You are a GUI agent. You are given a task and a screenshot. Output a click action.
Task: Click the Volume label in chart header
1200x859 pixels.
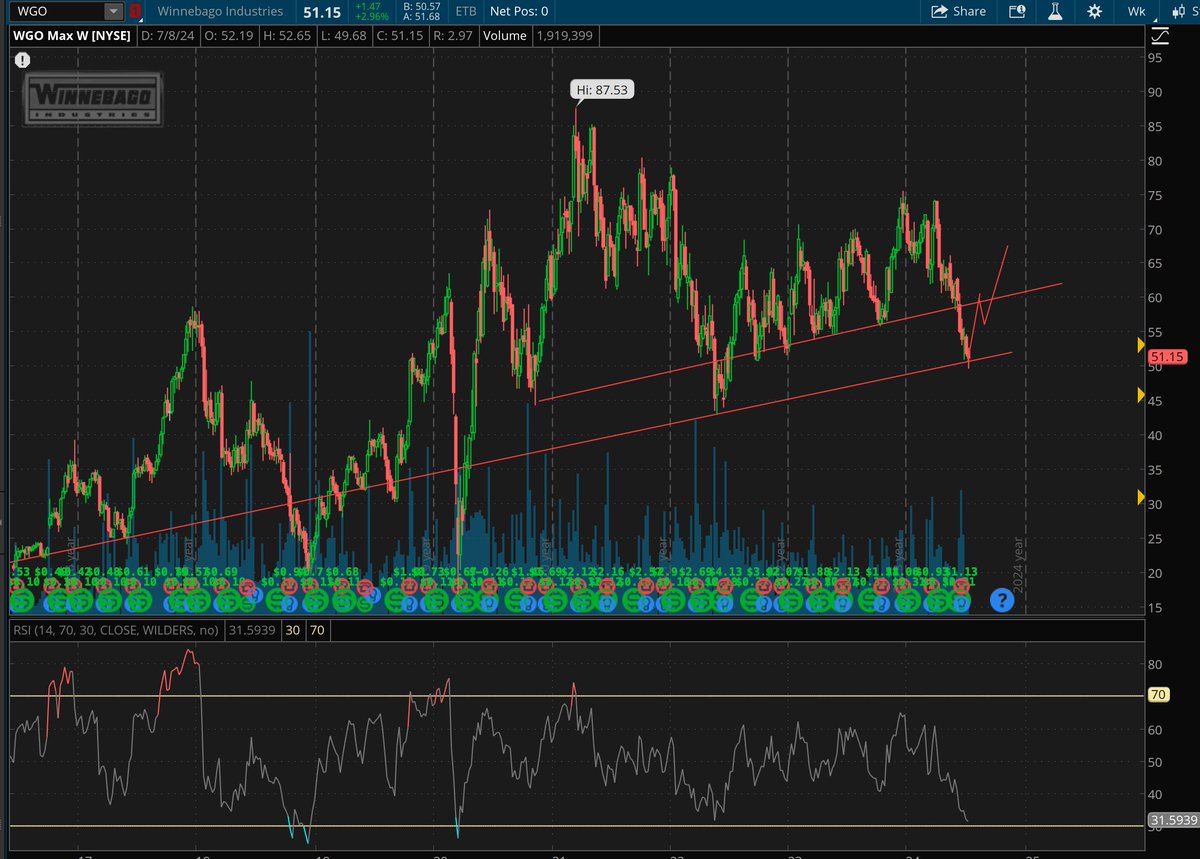[x=507, y=36]
